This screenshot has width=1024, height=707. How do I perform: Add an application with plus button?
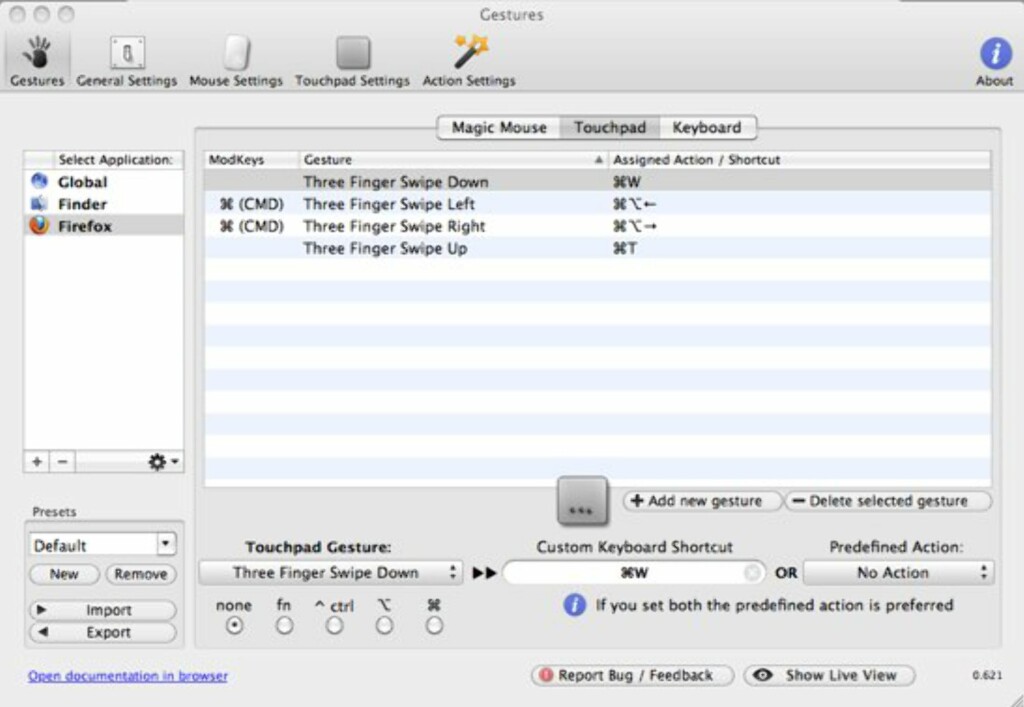pyautogui.click(x=37, y=462)
